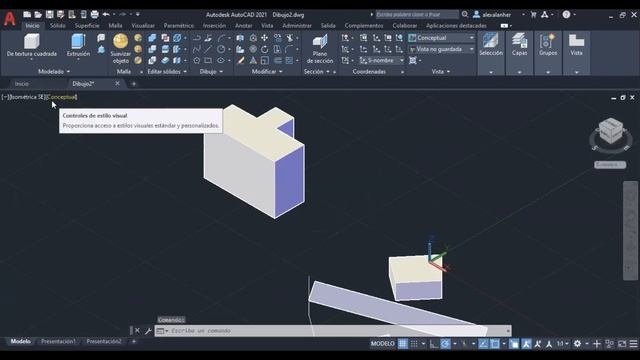Click the Help question mark icon
Screen dimensions: 640x360
click(x=566, y=14)
